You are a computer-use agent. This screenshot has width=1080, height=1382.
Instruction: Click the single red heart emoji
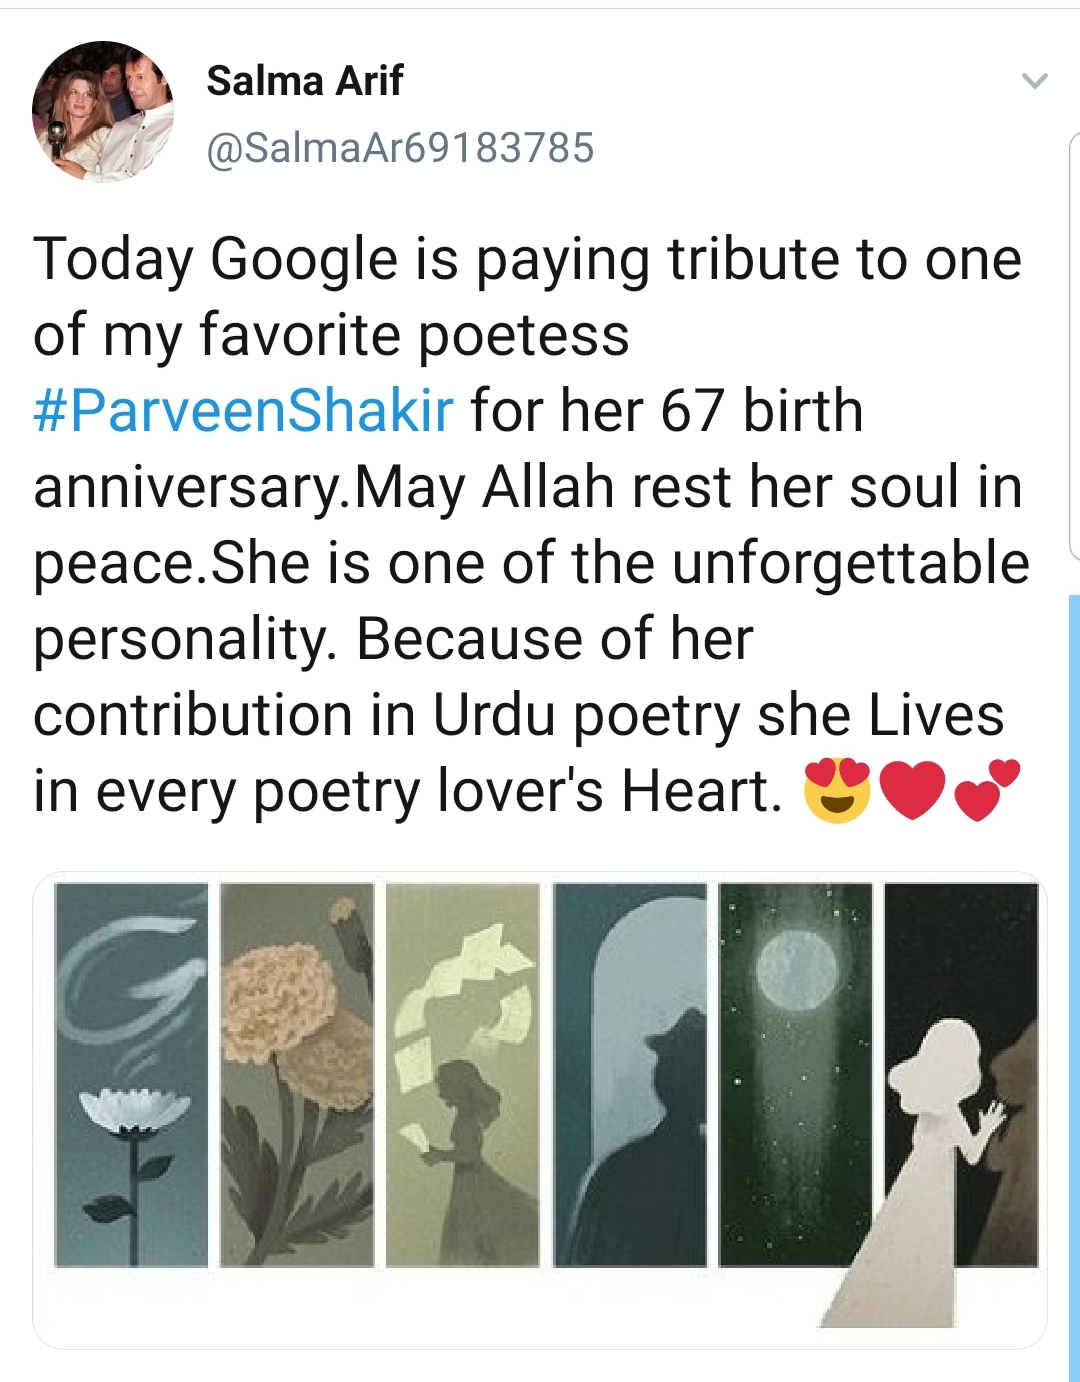coord(912,790)
